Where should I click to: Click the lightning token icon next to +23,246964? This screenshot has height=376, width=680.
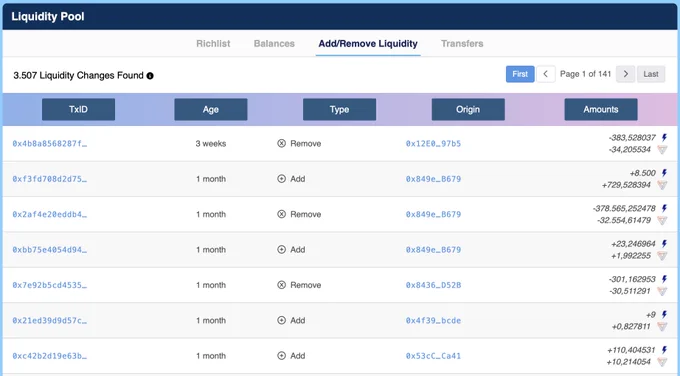point(664,244)
